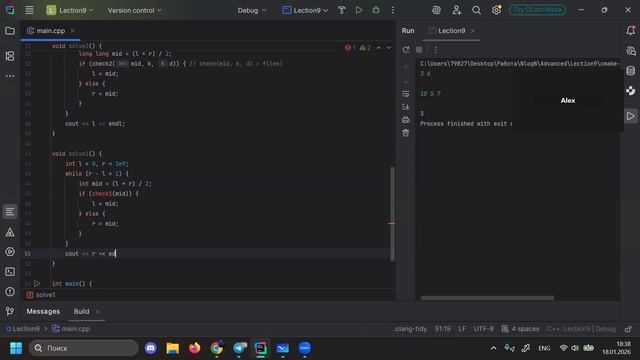
Task: Open IDE settings gear icon
Action: click(496, 10)
